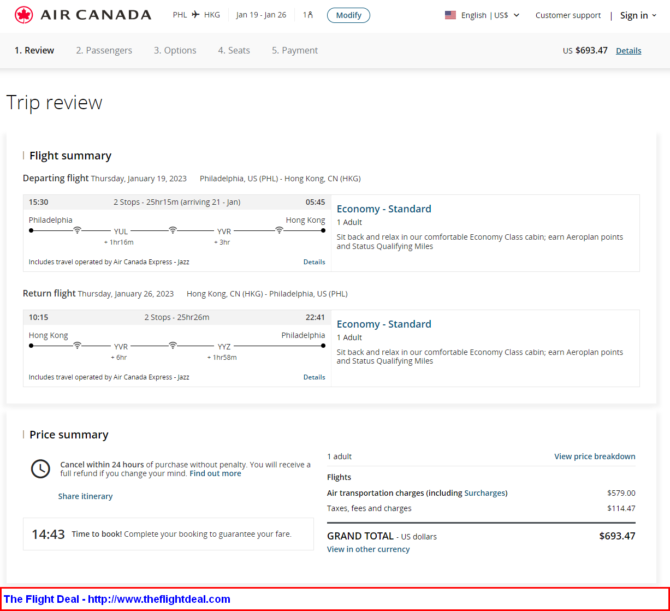Expand the Sign in dropdown

(x=638, y=15)
